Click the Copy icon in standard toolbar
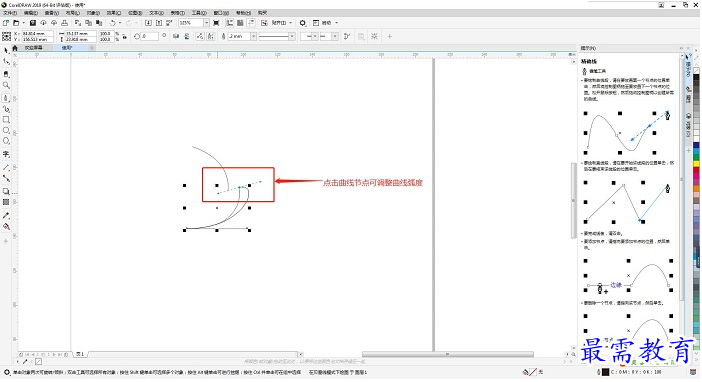Image resolution: width=702 pixels, height=382 pixels. [x=88, y=23]
